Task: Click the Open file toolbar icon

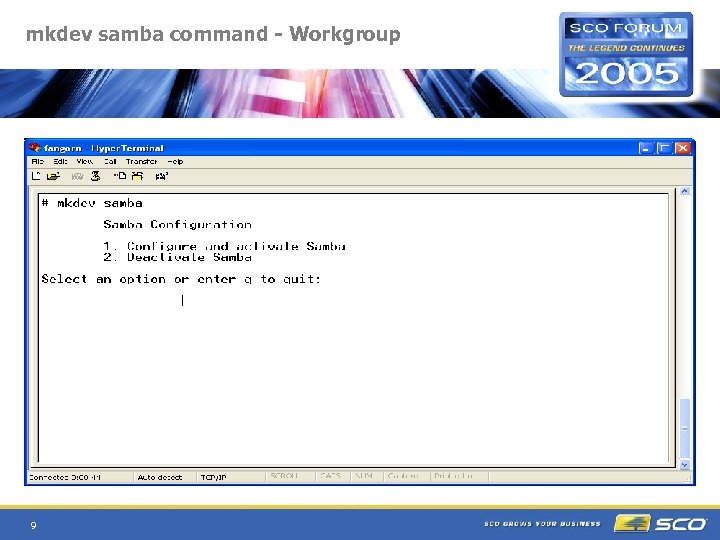Action: tap(53, 176)
